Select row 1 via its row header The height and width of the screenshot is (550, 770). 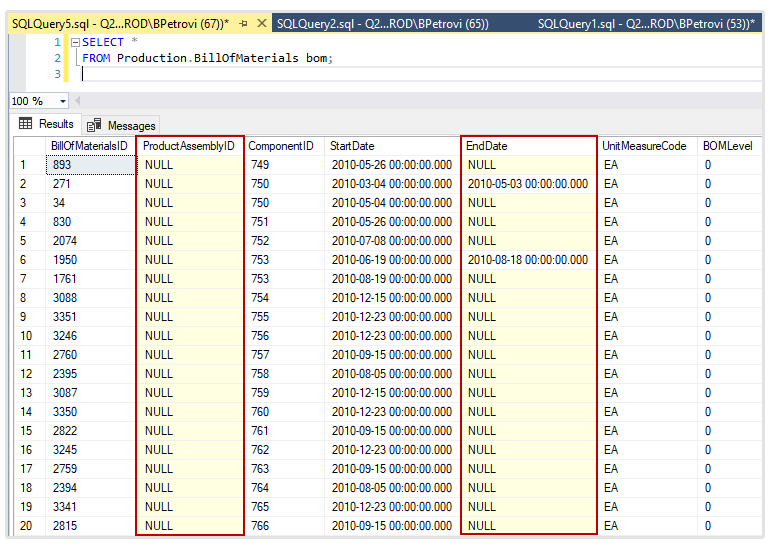point(29,165)
